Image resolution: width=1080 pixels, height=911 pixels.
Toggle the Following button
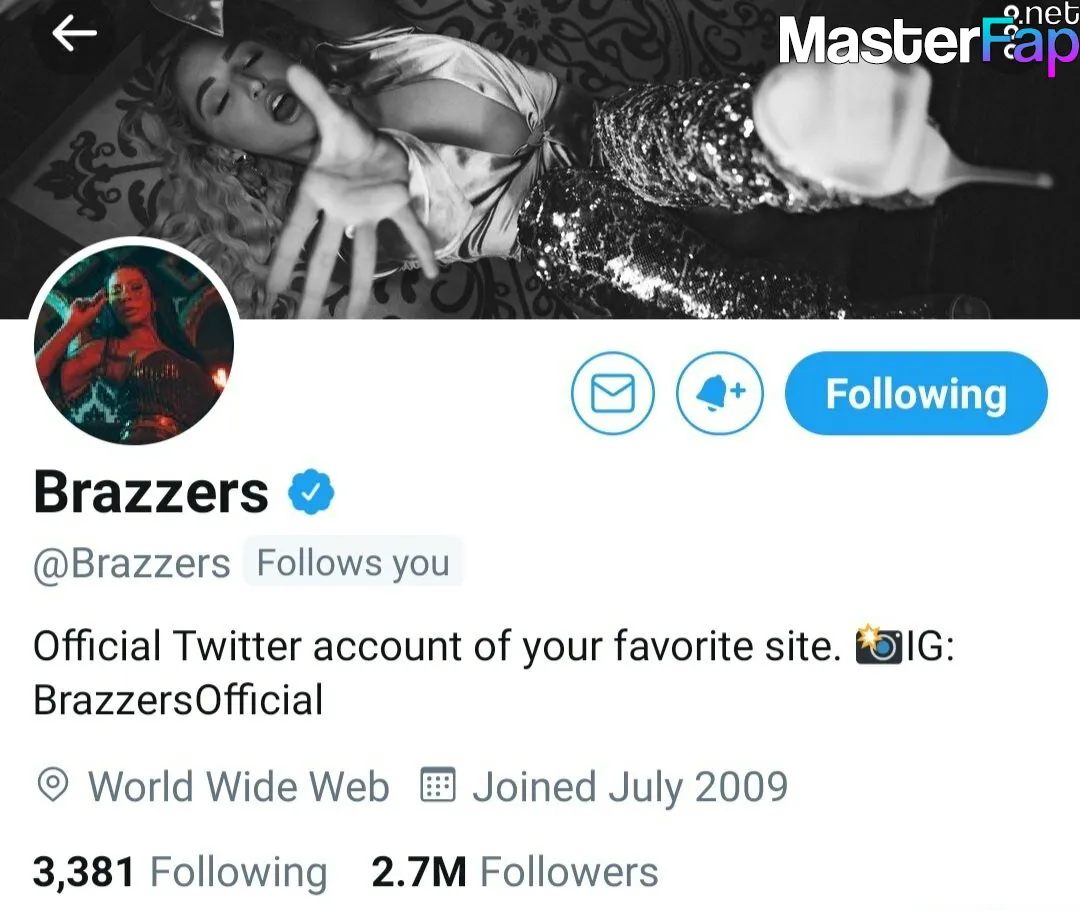tap(916, 393)
